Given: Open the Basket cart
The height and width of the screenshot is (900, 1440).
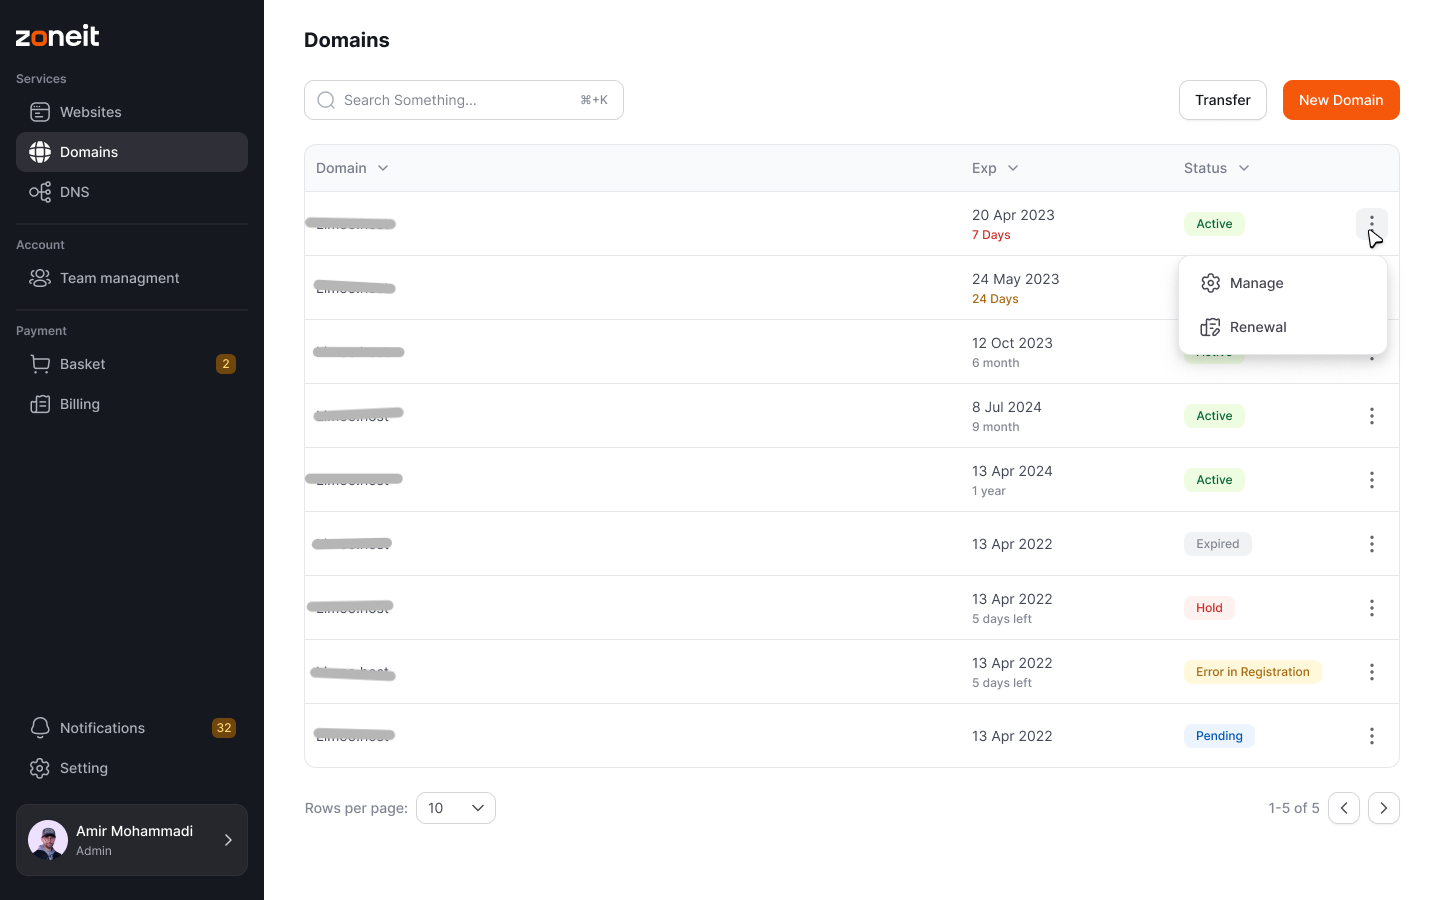Looking at the screenshot, I should [x=132, y=364].
